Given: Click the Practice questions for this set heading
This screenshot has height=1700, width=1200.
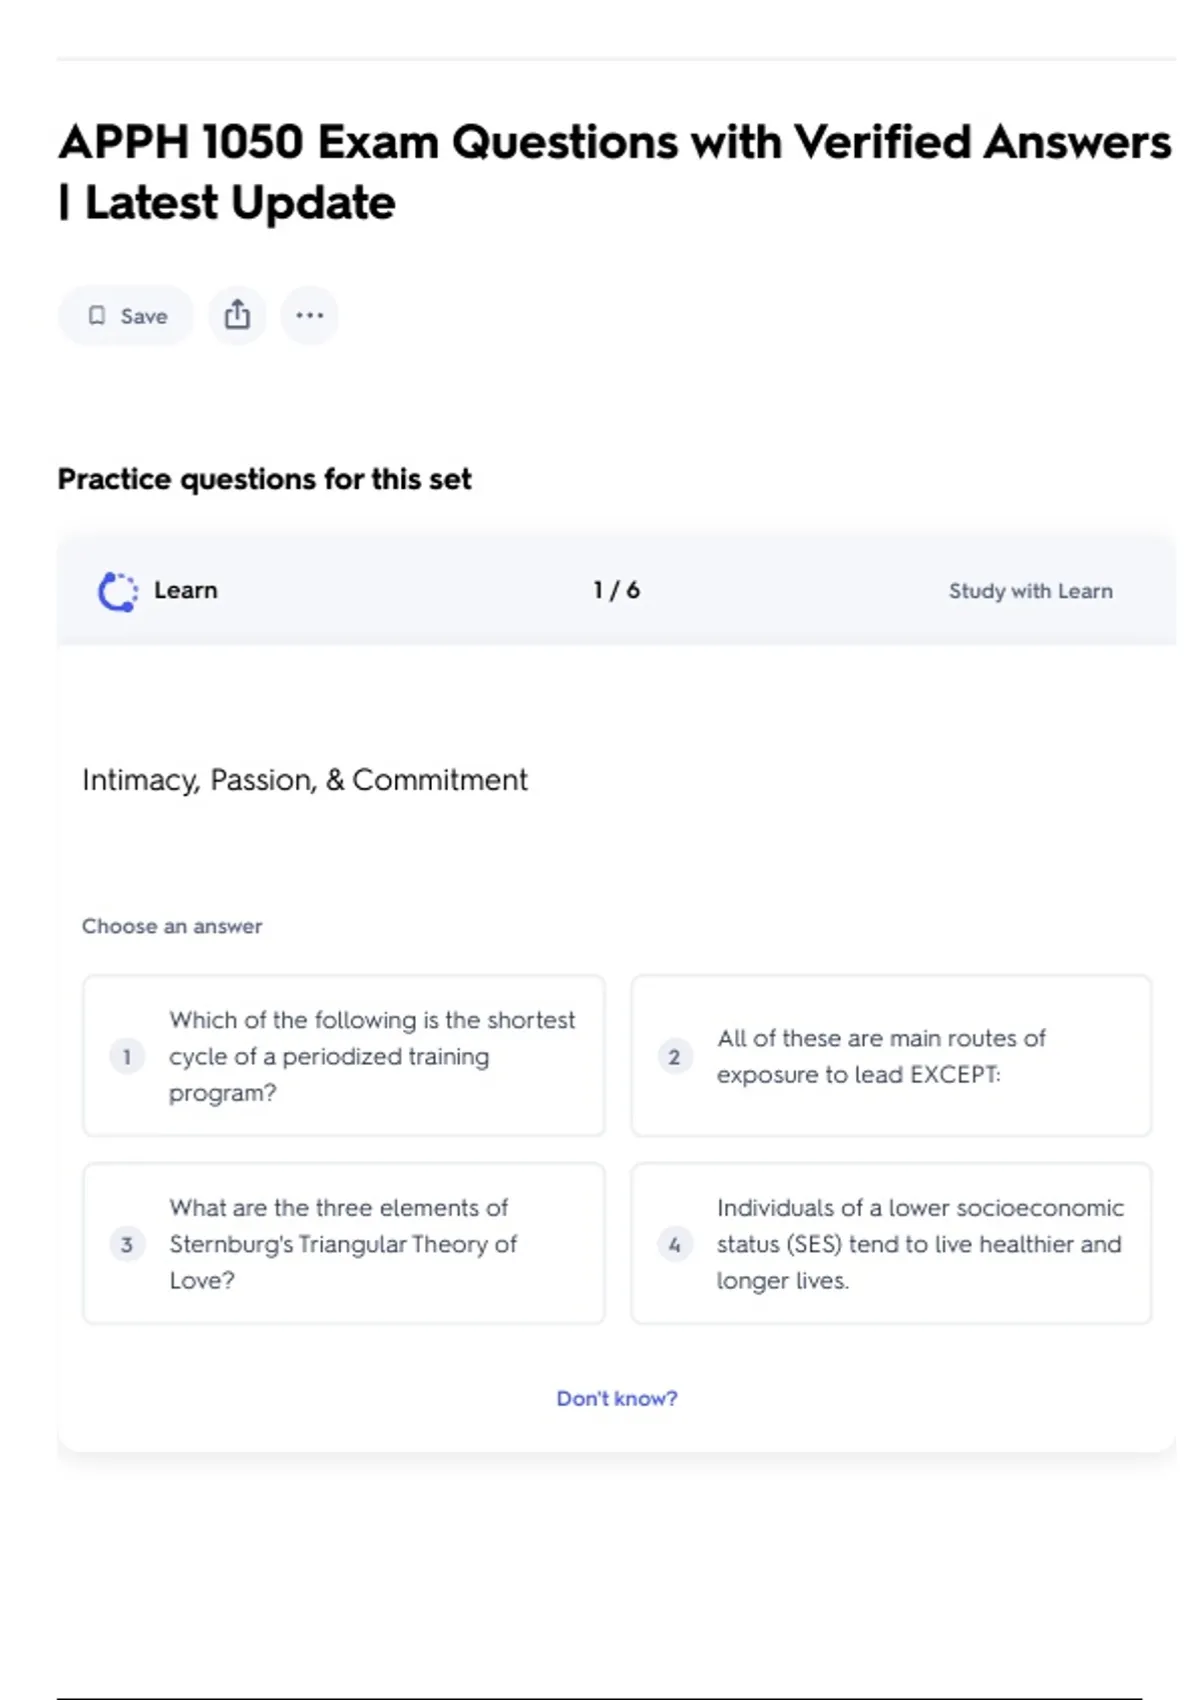Looking at the screenshot, I should tap(264, 480).
